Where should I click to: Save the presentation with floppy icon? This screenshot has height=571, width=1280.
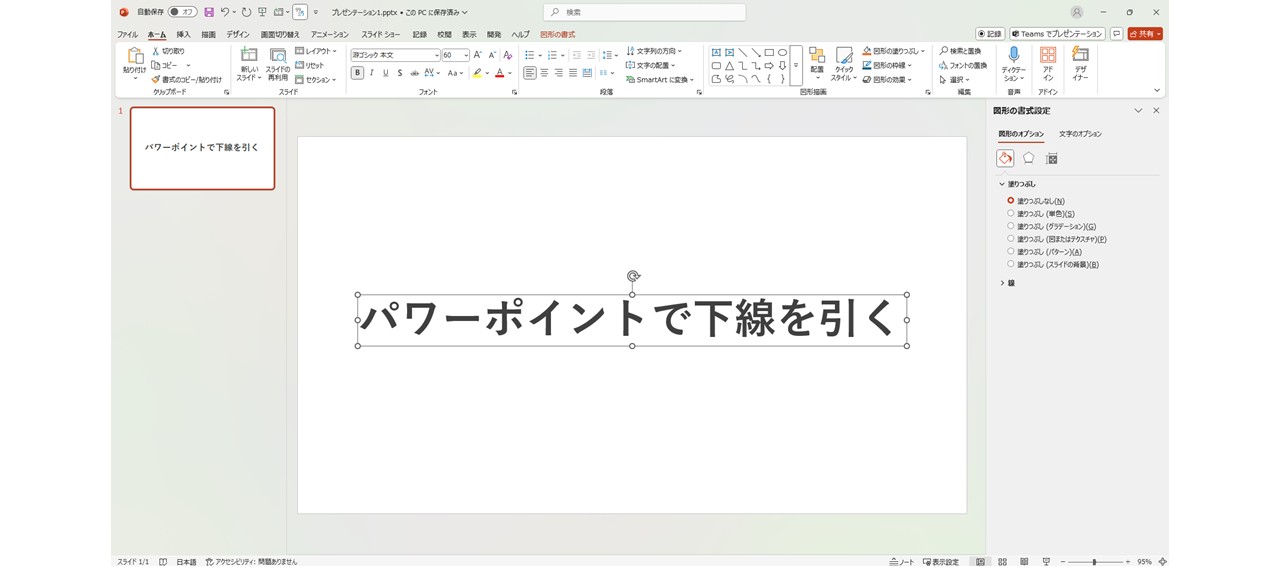tap(209, 12)
